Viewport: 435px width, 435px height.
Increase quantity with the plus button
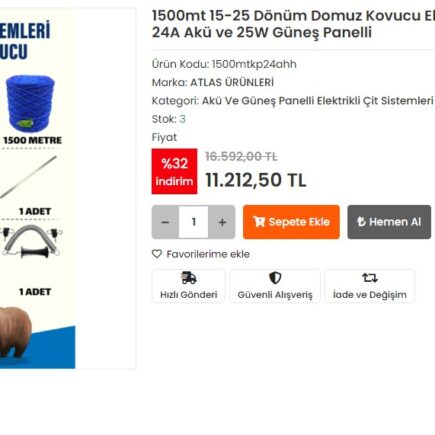pos(222,222)
